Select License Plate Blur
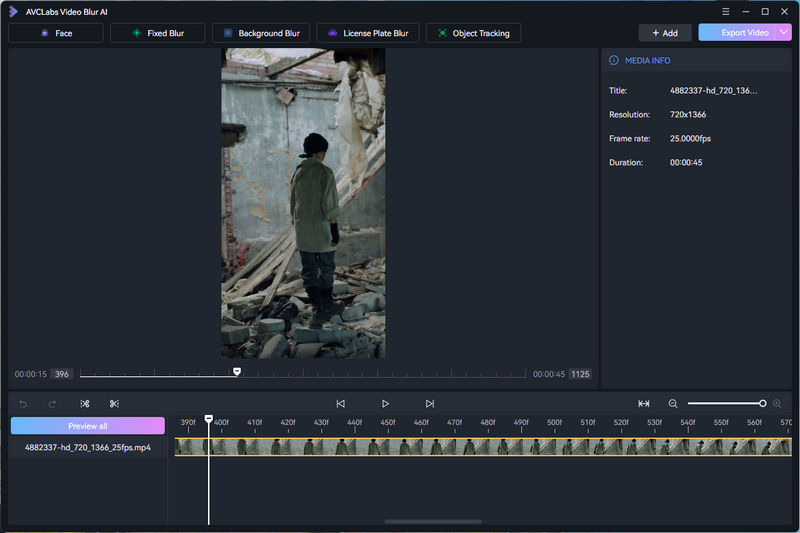 (368, 33)
